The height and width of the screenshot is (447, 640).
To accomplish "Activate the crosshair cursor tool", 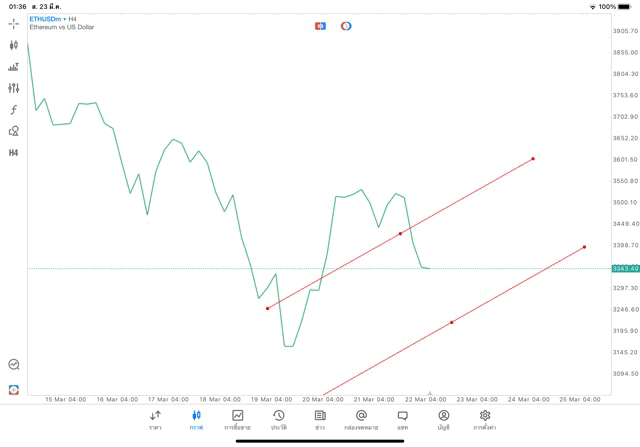I will click(x=14, y=23).
